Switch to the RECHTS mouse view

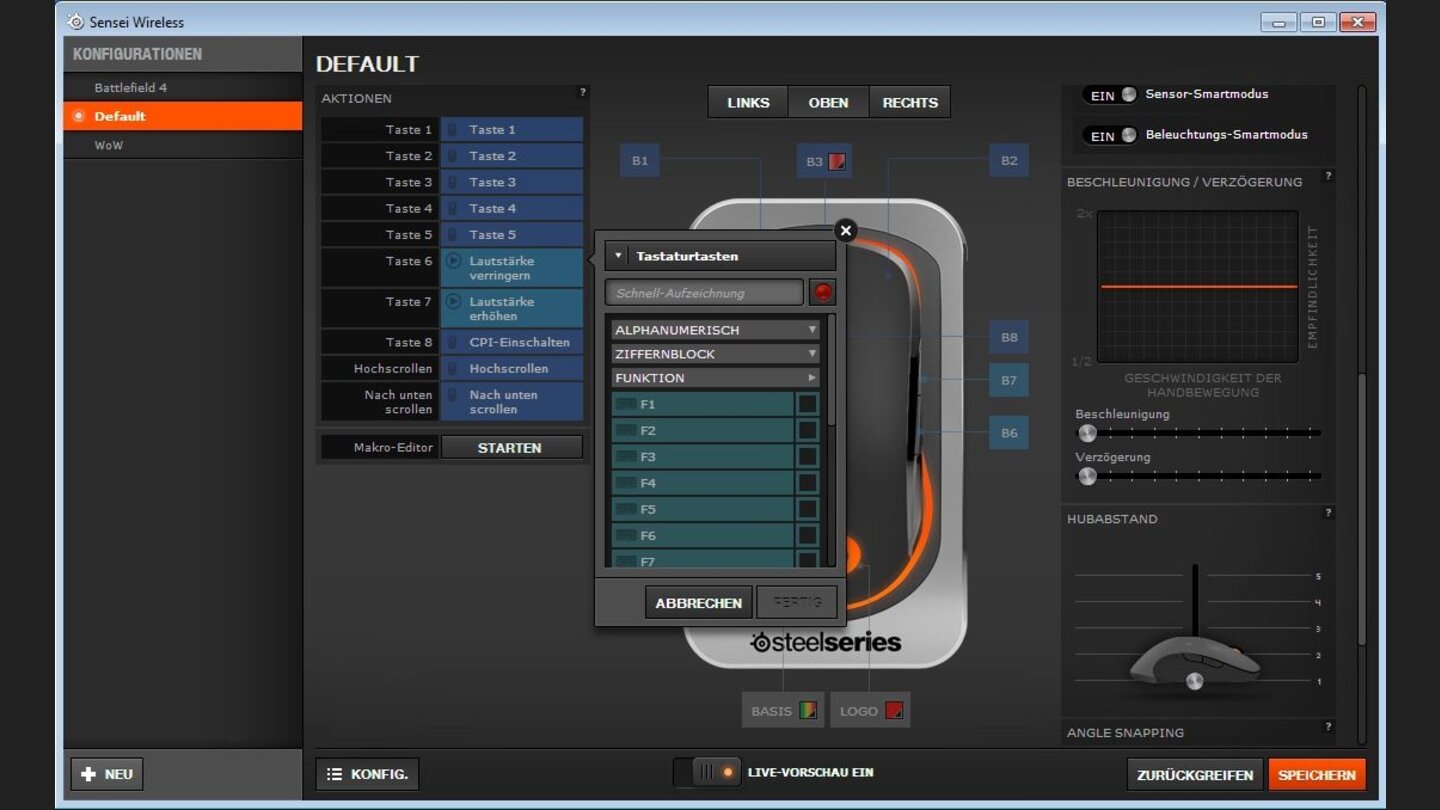910,102
